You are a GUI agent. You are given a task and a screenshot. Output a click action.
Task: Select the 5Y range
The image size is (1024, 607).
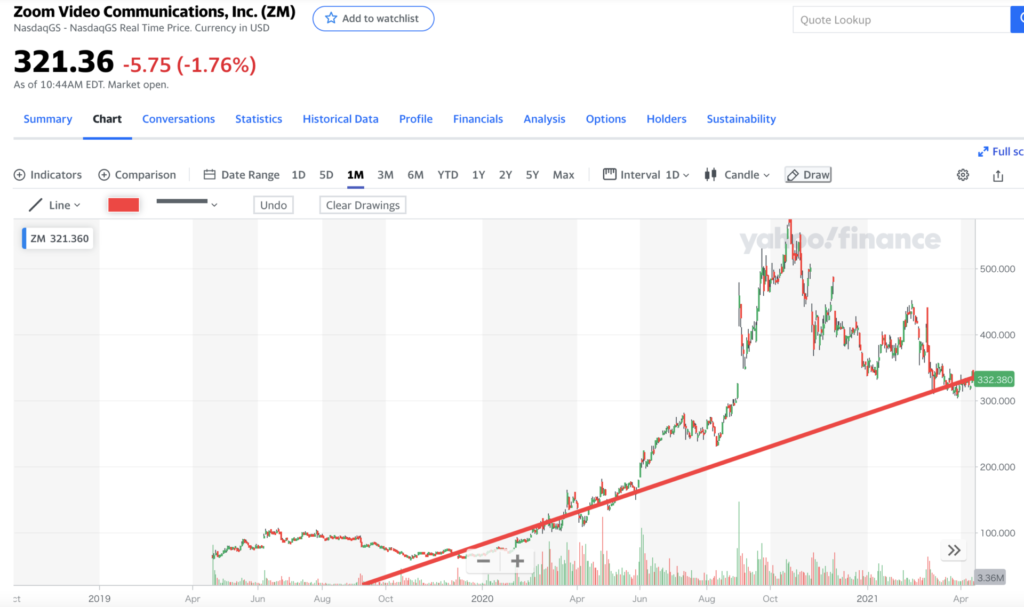click(x=532, y=175)
